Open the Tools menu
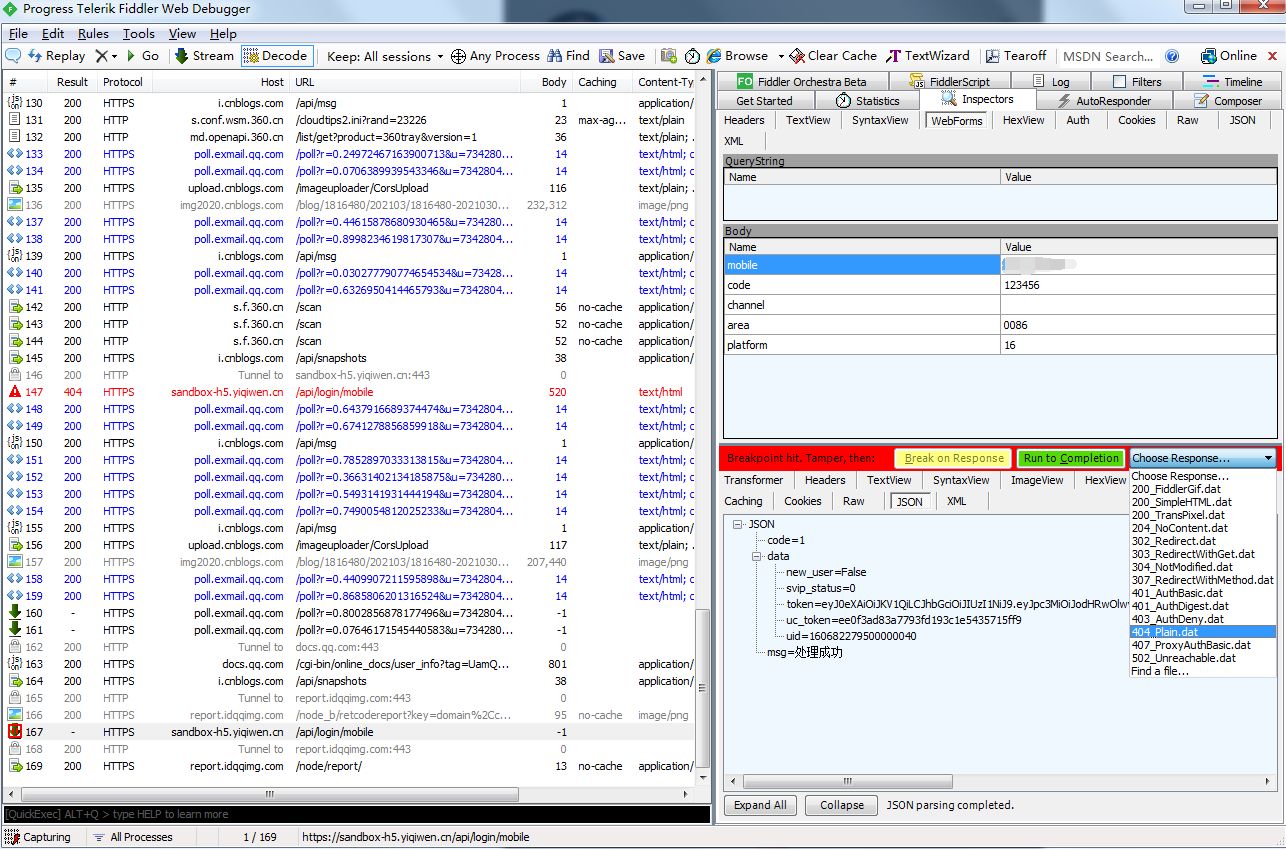This screenshot has height=849, width=1286. [x=139, y=34]
